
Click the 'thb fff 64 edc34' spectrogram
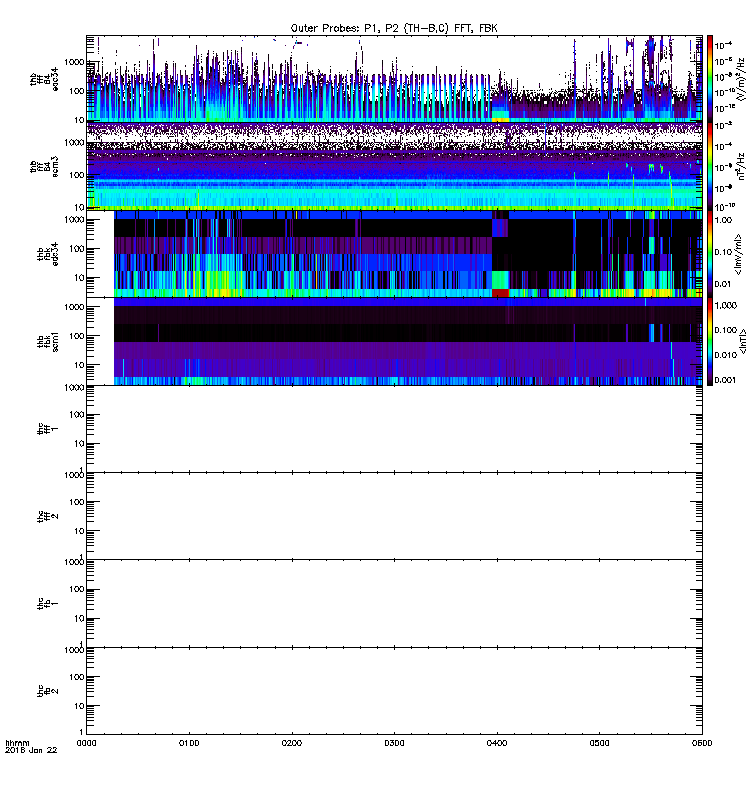(x=394, y=79)
